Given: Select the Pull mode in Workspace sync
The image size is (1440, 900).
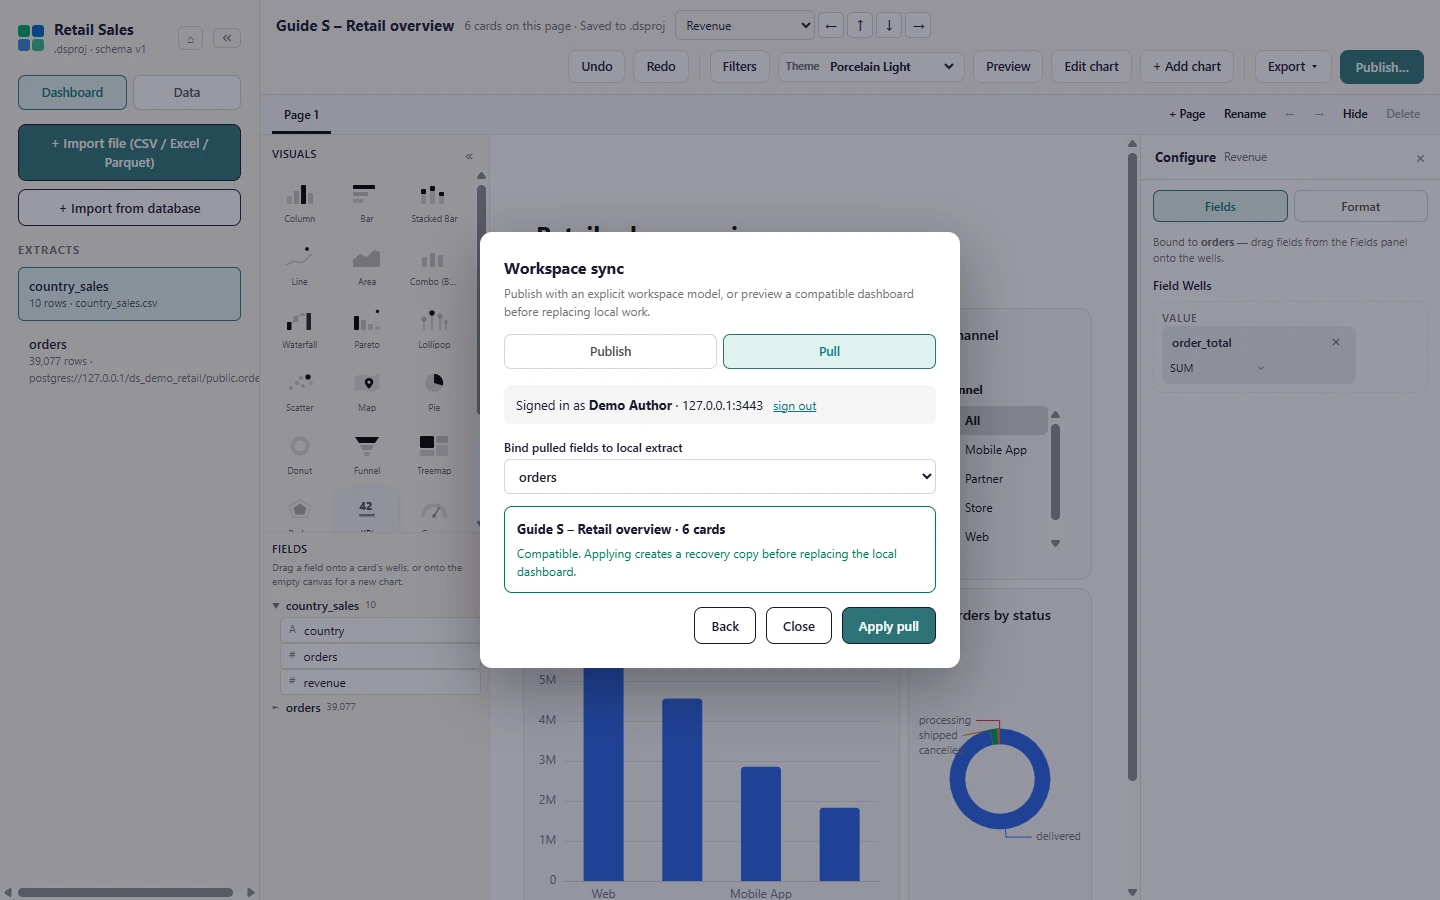Looking at the screenshot, I should tap(829, 351).
